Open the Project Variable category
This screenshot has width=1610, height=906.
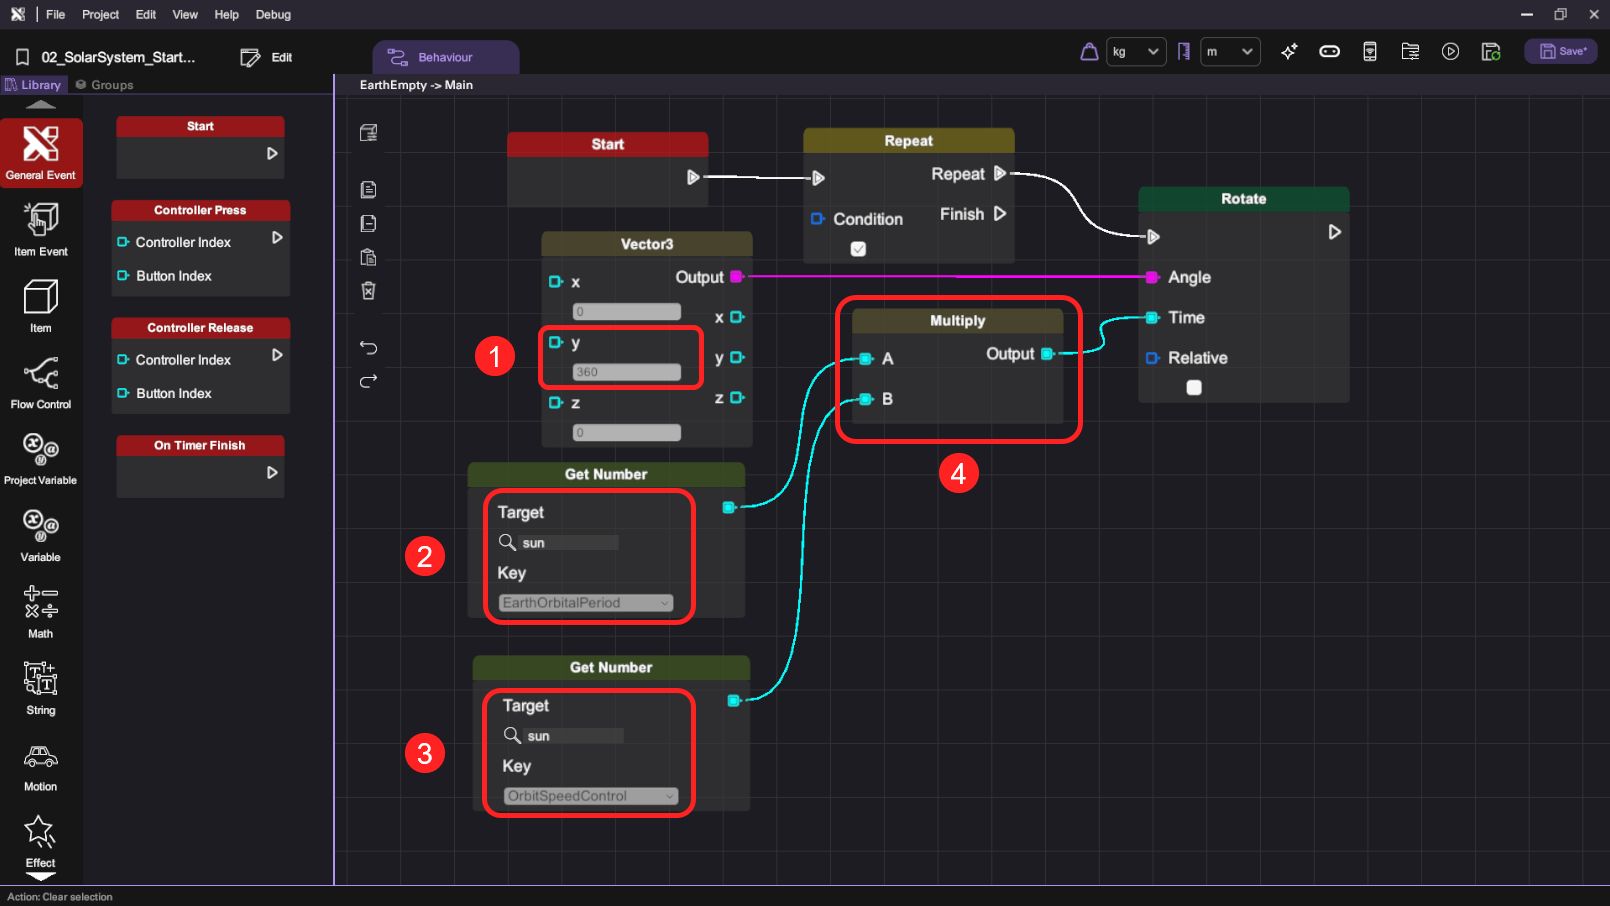tap(40, 458)
